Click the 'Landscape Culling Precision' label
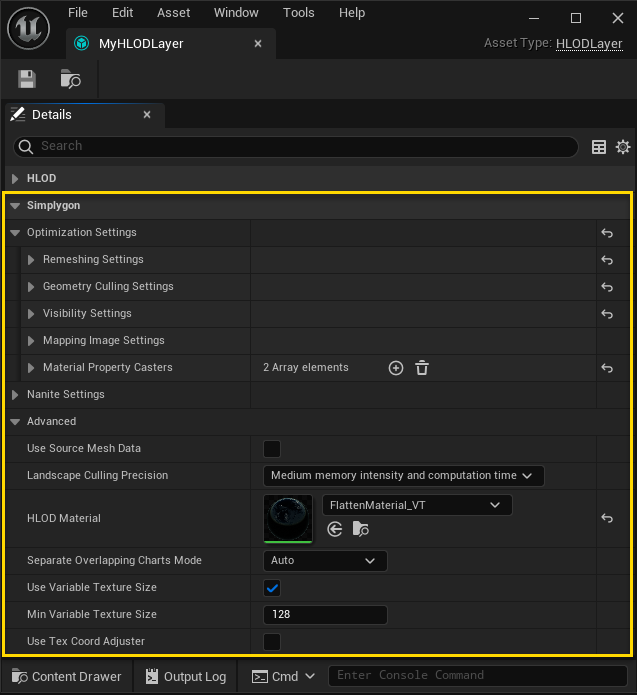This screenshot has height=695, width=637. click(x=98, y=476)
